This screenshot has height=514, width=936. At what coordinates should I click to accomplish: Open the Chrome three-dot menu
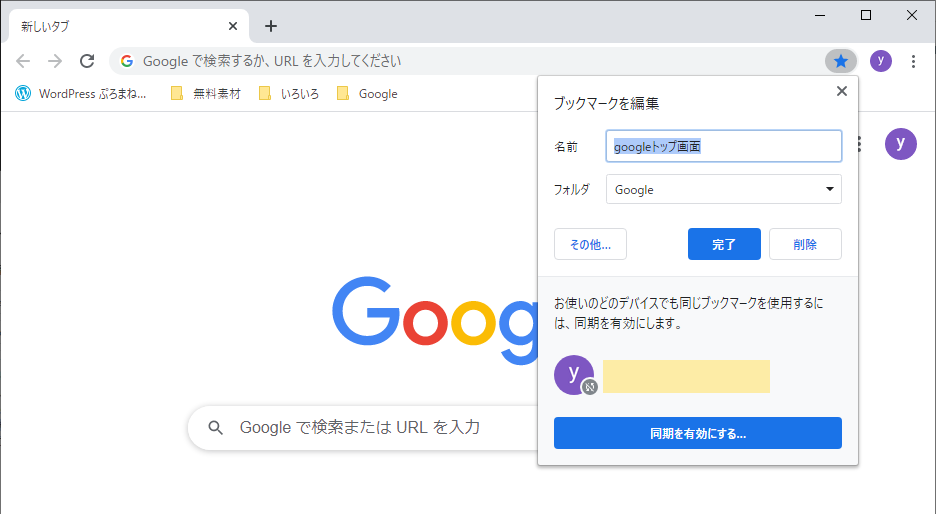tap(913, 61)
